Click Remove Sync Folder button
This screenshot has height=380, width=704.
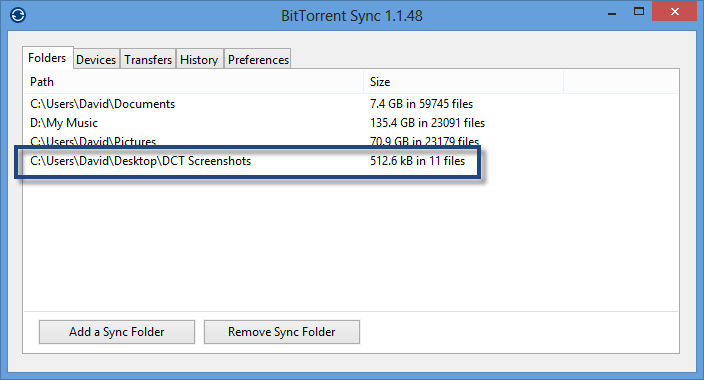click(282, 332)
